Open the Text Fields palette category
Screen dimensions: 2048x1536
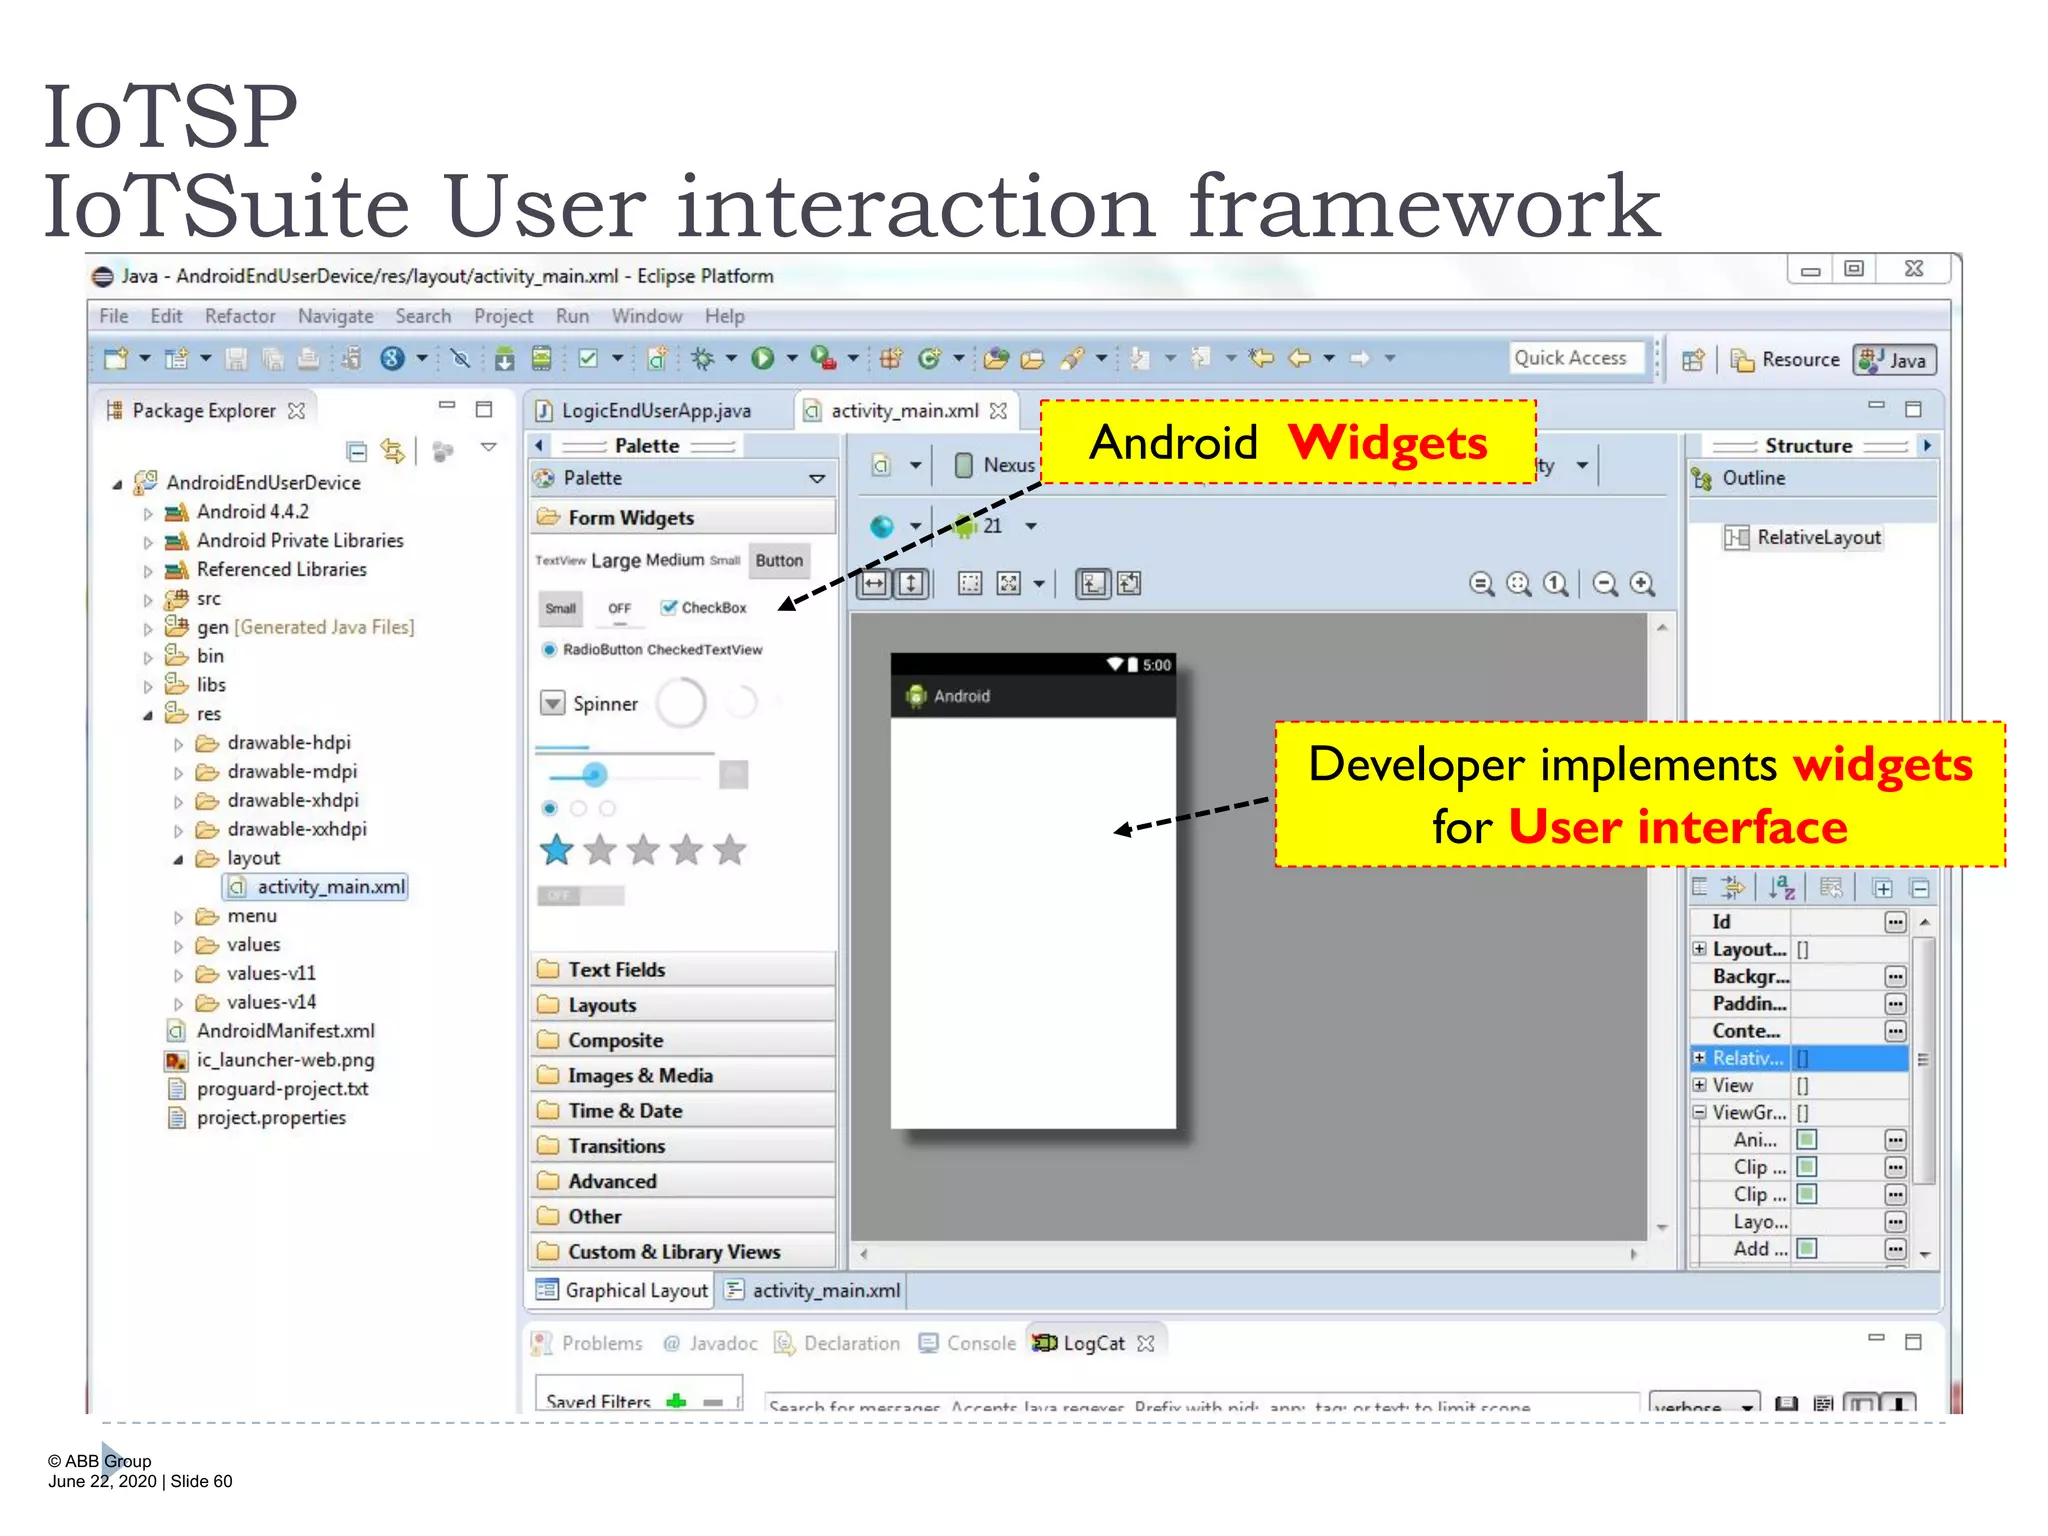tap(683, 969)
